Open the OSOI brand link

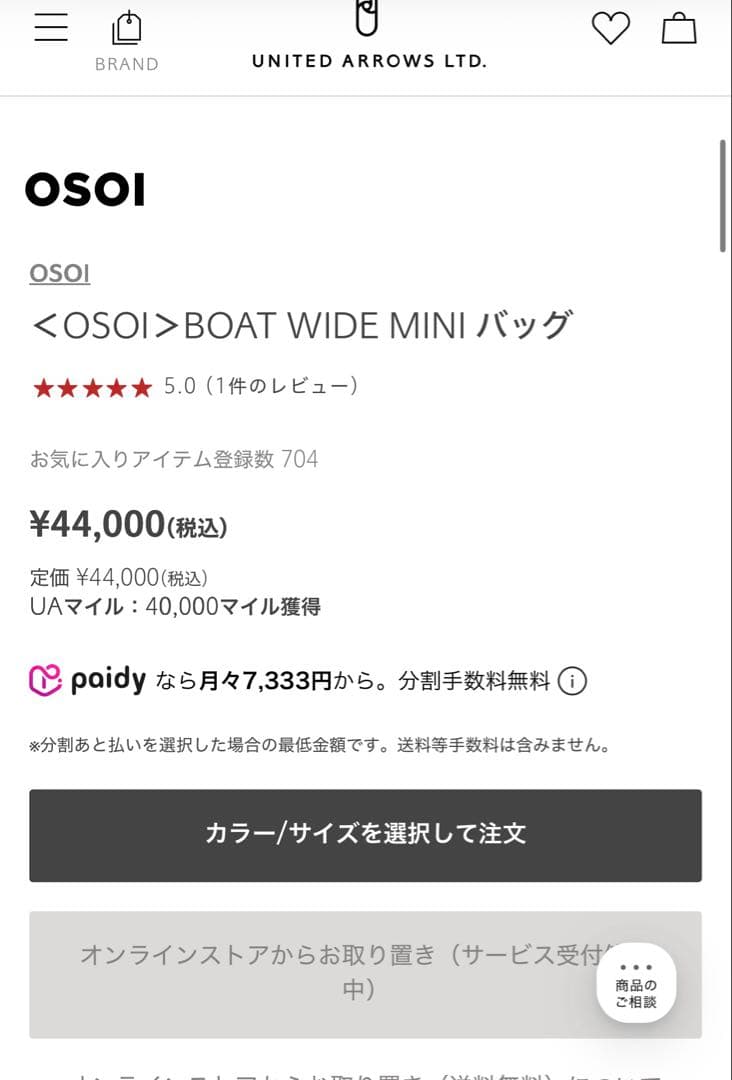(x=58, y=273)
